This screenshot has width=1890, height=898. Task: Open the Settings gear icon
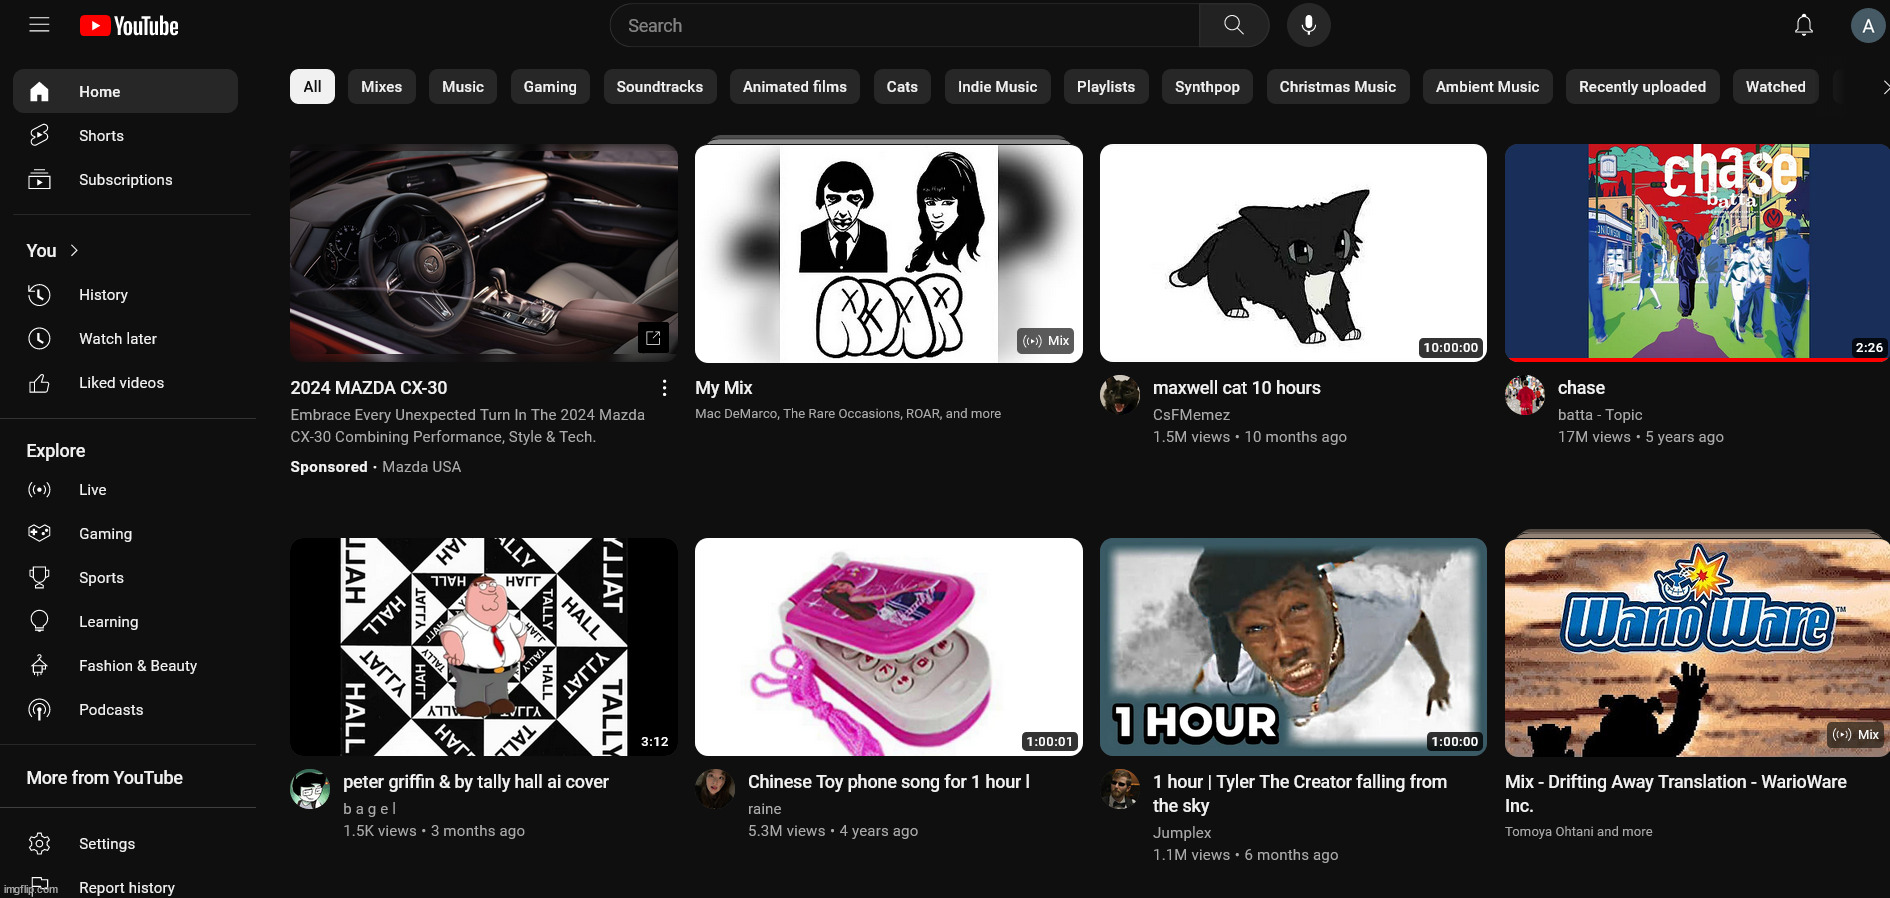(x=39, y=843)
